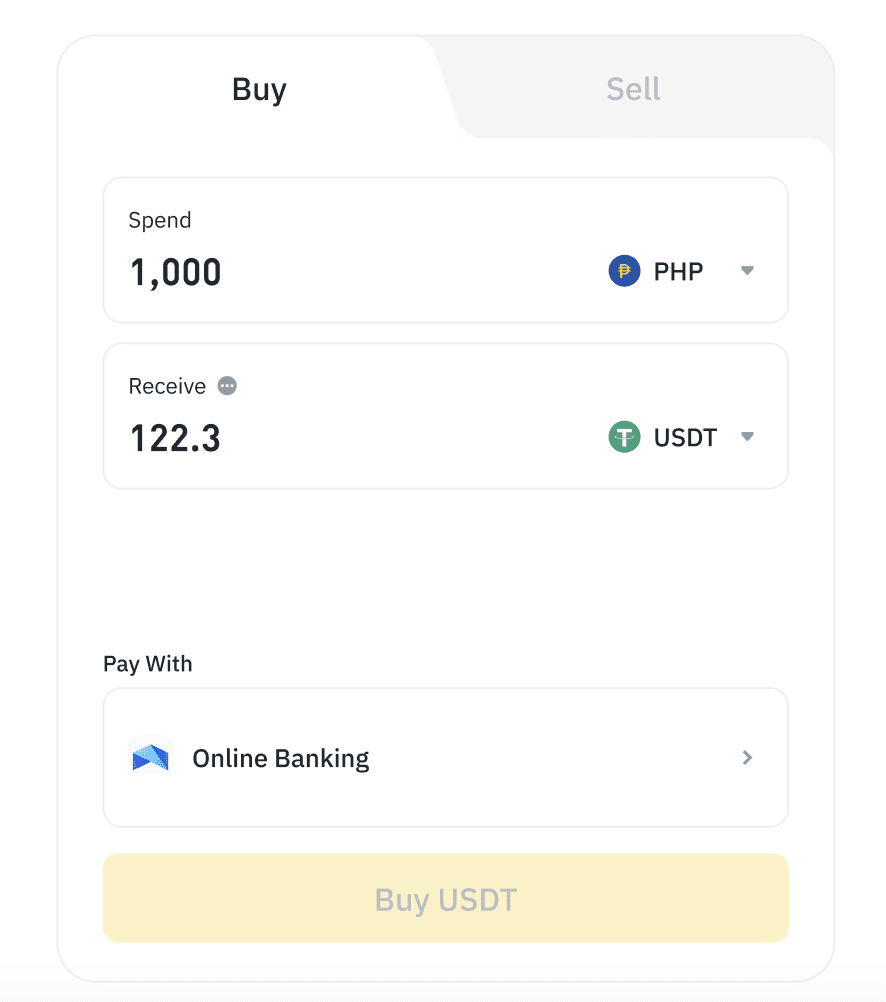The height and width of the screenshot is (1002, 886).
Task: Switch to the Sell tab
Action: (x=633, y=90)
